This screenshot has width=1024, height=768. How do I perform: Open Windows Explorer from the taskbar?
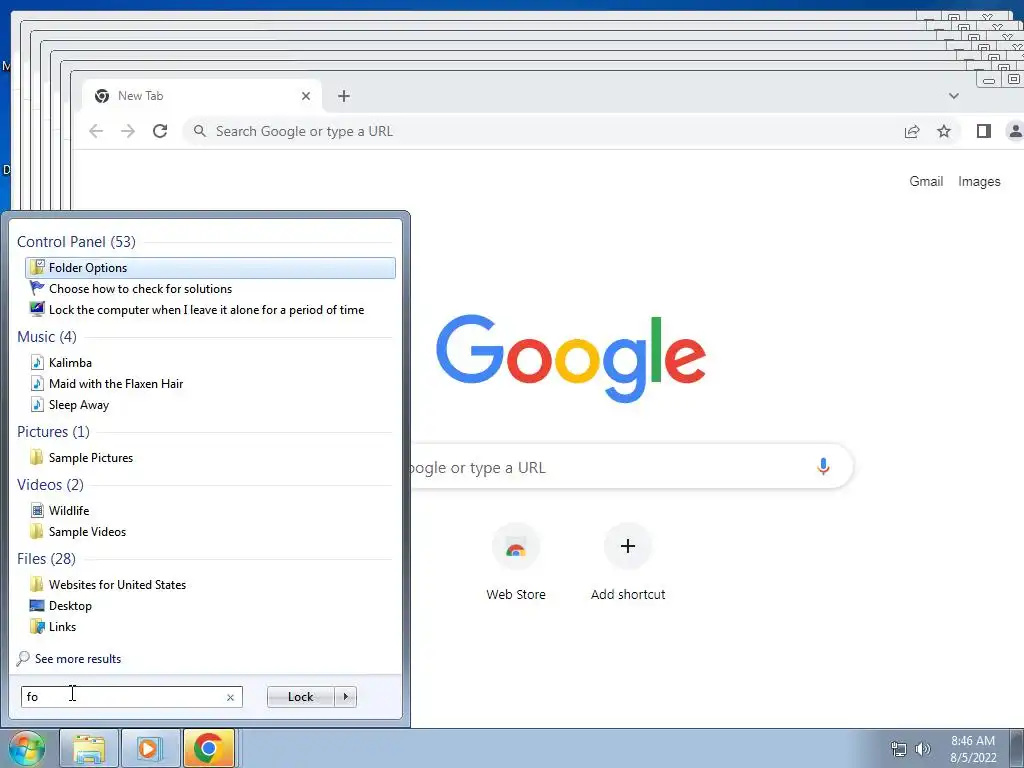[89, 748]
